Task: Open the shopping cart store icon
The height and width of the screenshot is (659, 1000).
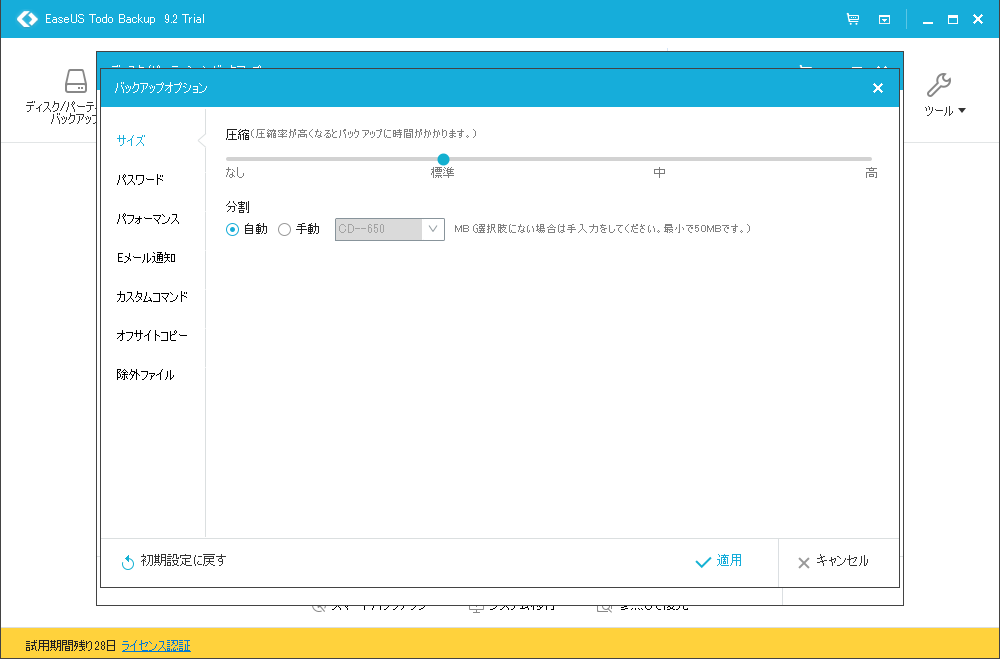Action: pyautogui.click(x=852, y=18)
